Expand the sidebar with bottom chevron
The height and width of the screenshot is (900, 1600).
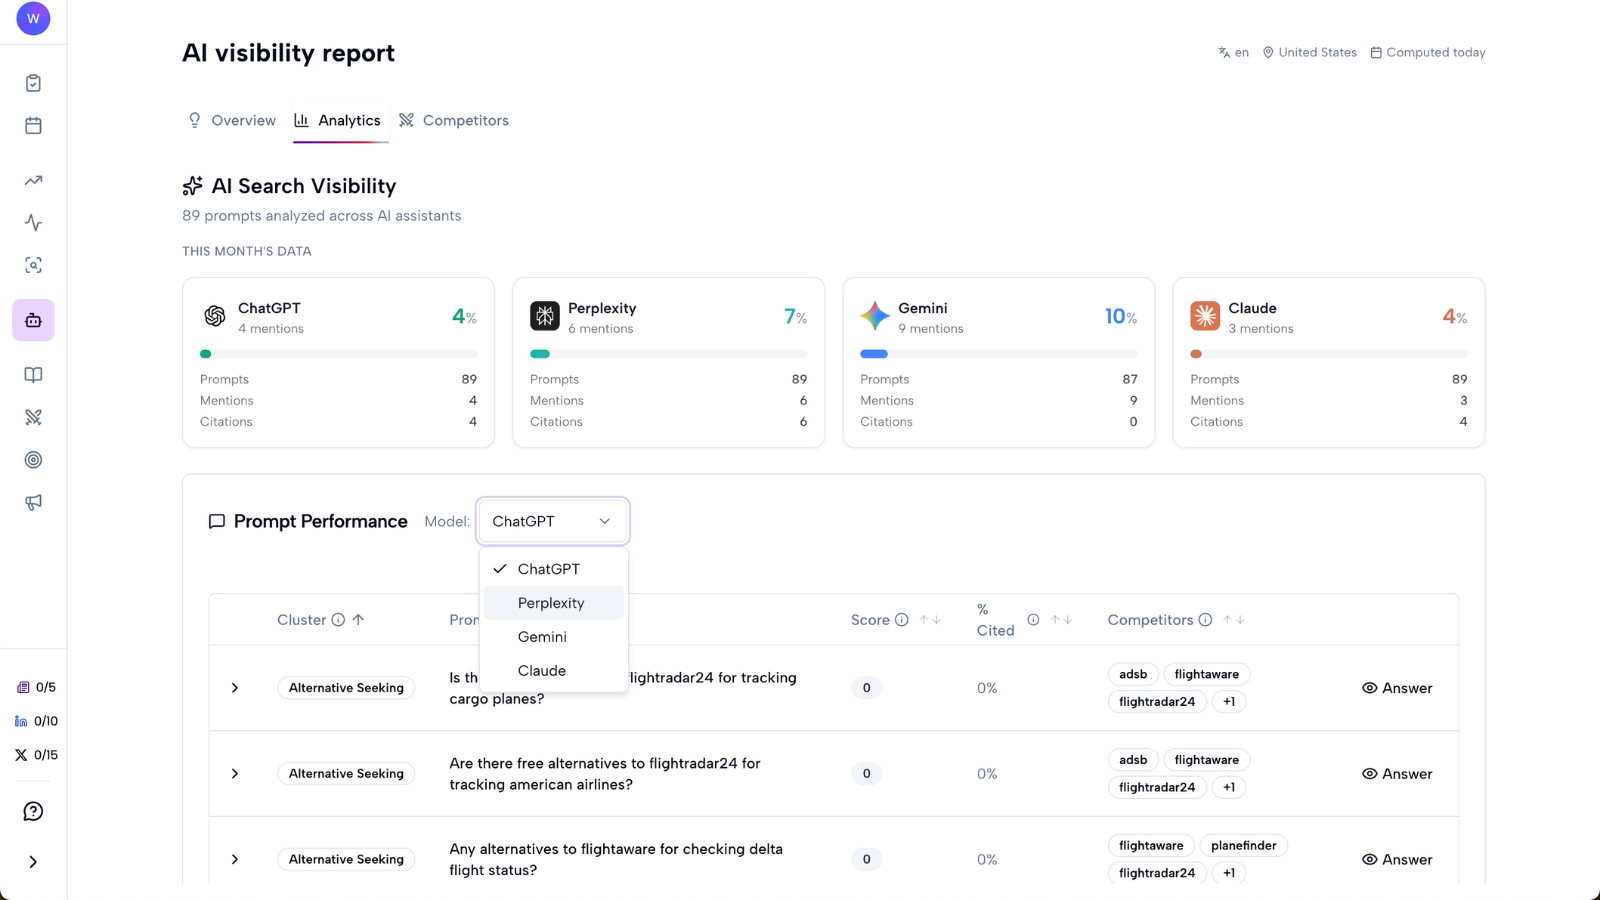pos(33,862)
